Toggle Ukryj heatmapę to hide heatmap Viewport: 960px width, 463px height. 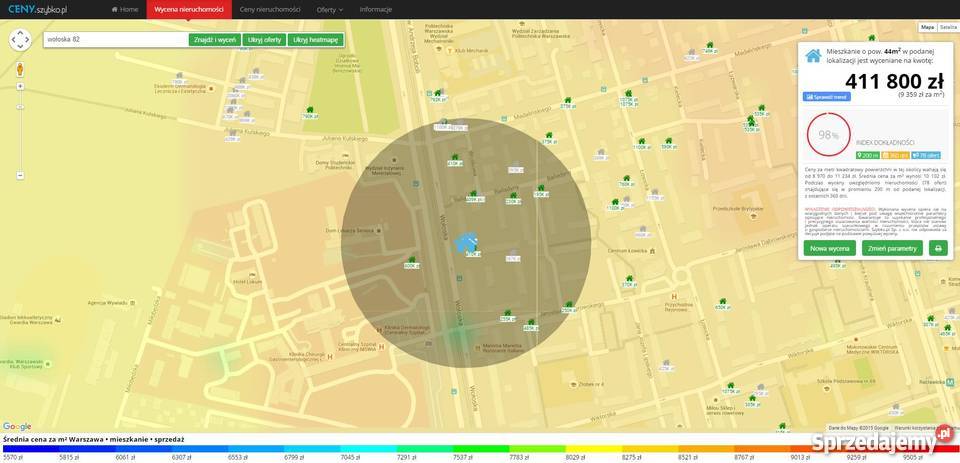(315, 40)
